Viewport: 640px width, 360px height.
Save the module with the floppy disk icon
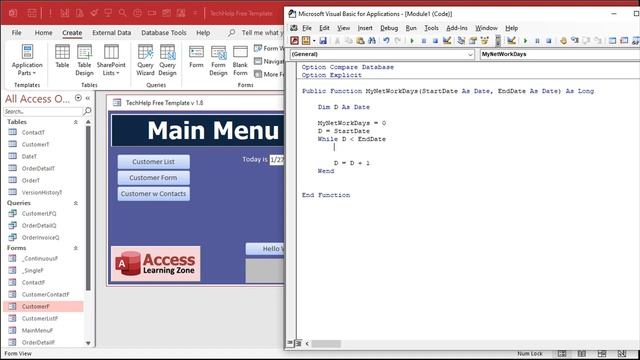click(323, 40)
